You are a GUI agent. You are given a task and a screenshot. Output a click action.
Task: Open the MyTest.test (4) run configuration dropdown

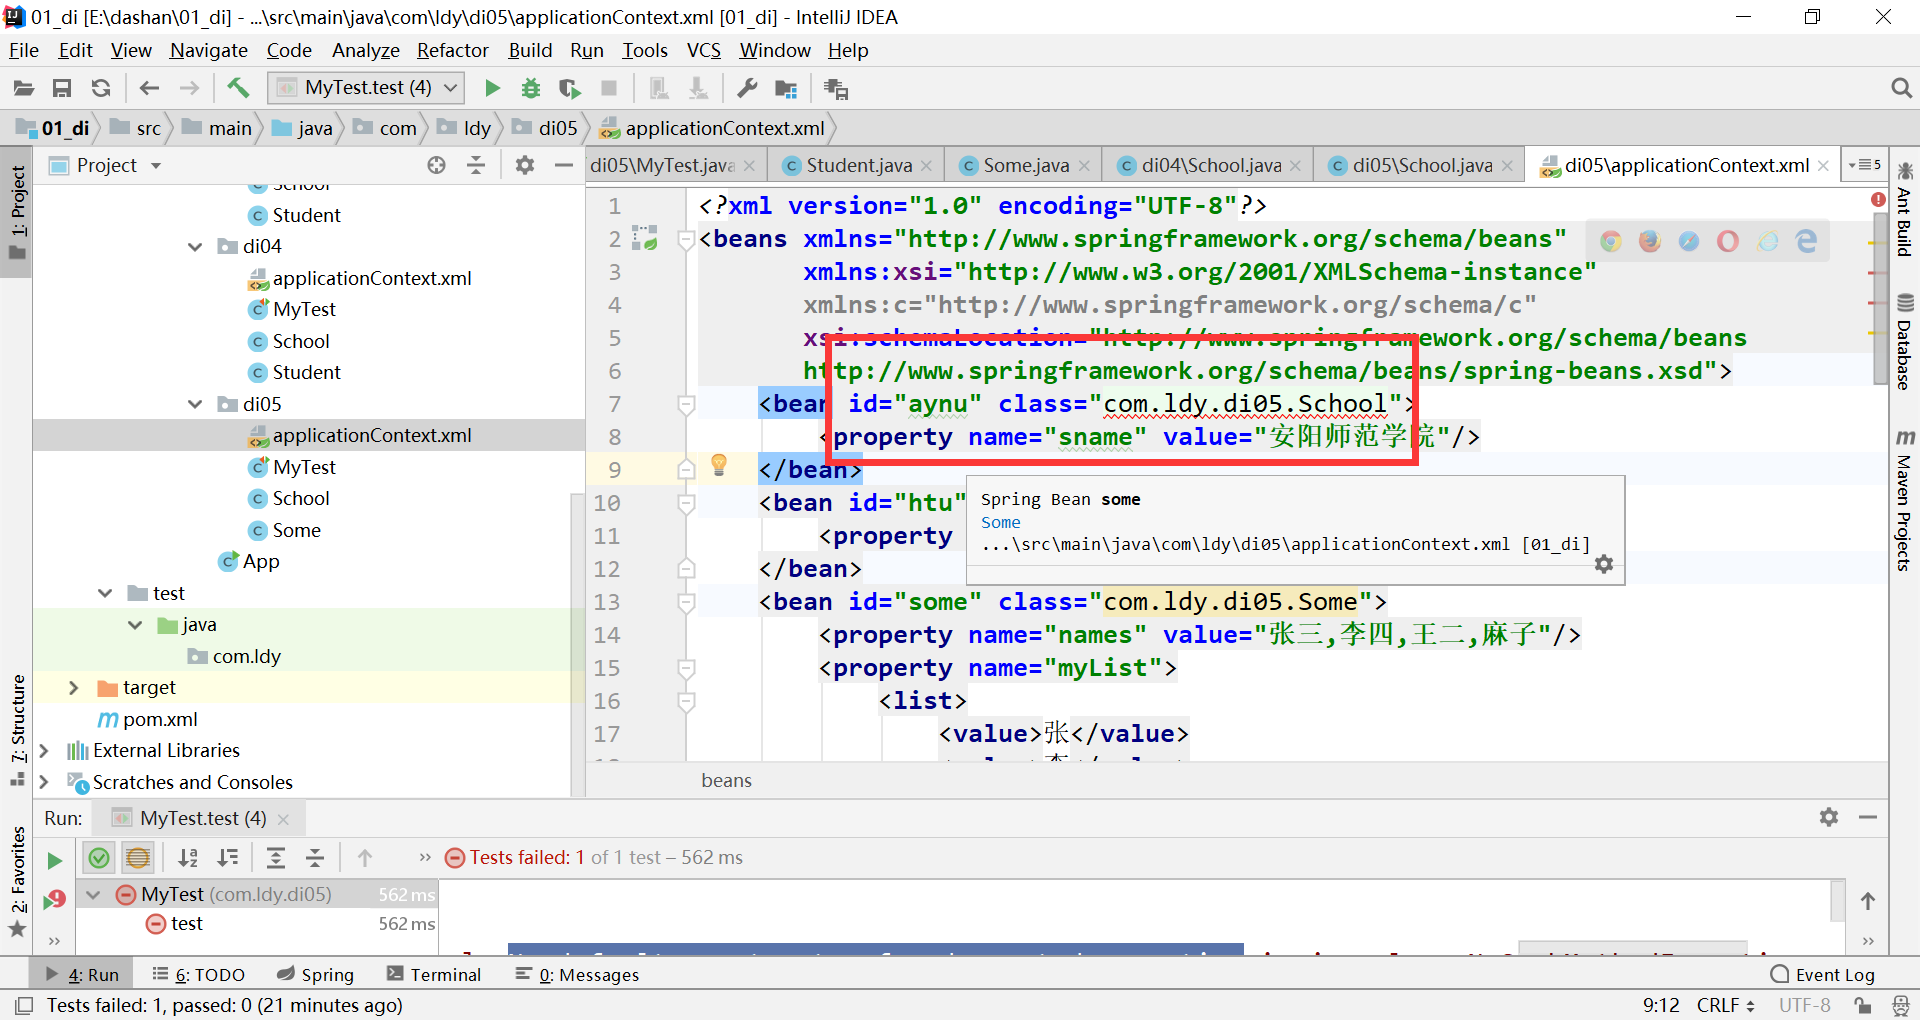coord(449,88)
